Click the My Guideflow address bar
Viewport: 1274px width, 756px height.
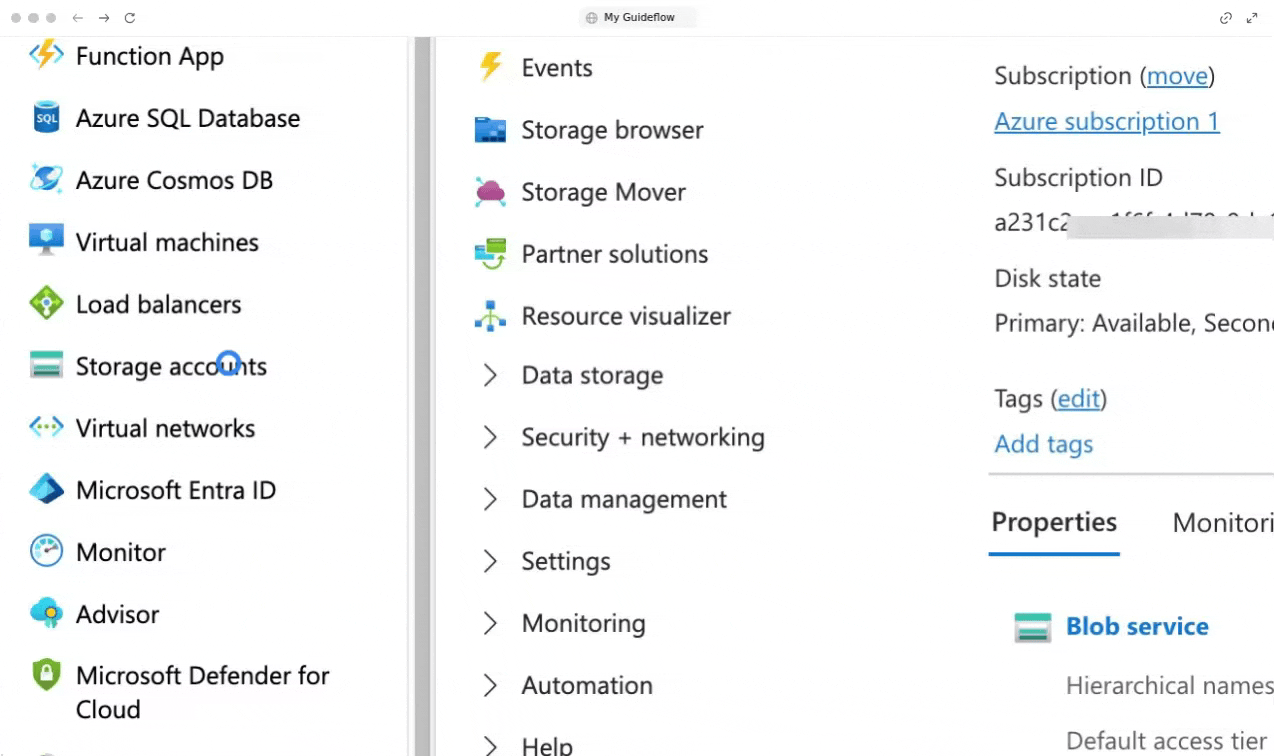click(x=638, y=18)
